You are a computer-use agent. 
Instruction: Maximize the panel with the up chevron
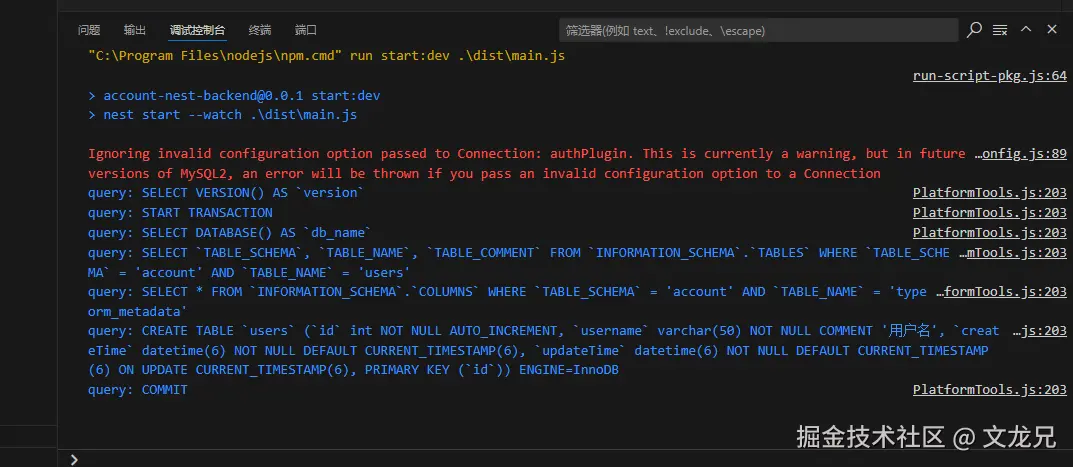pos(1026,30)
